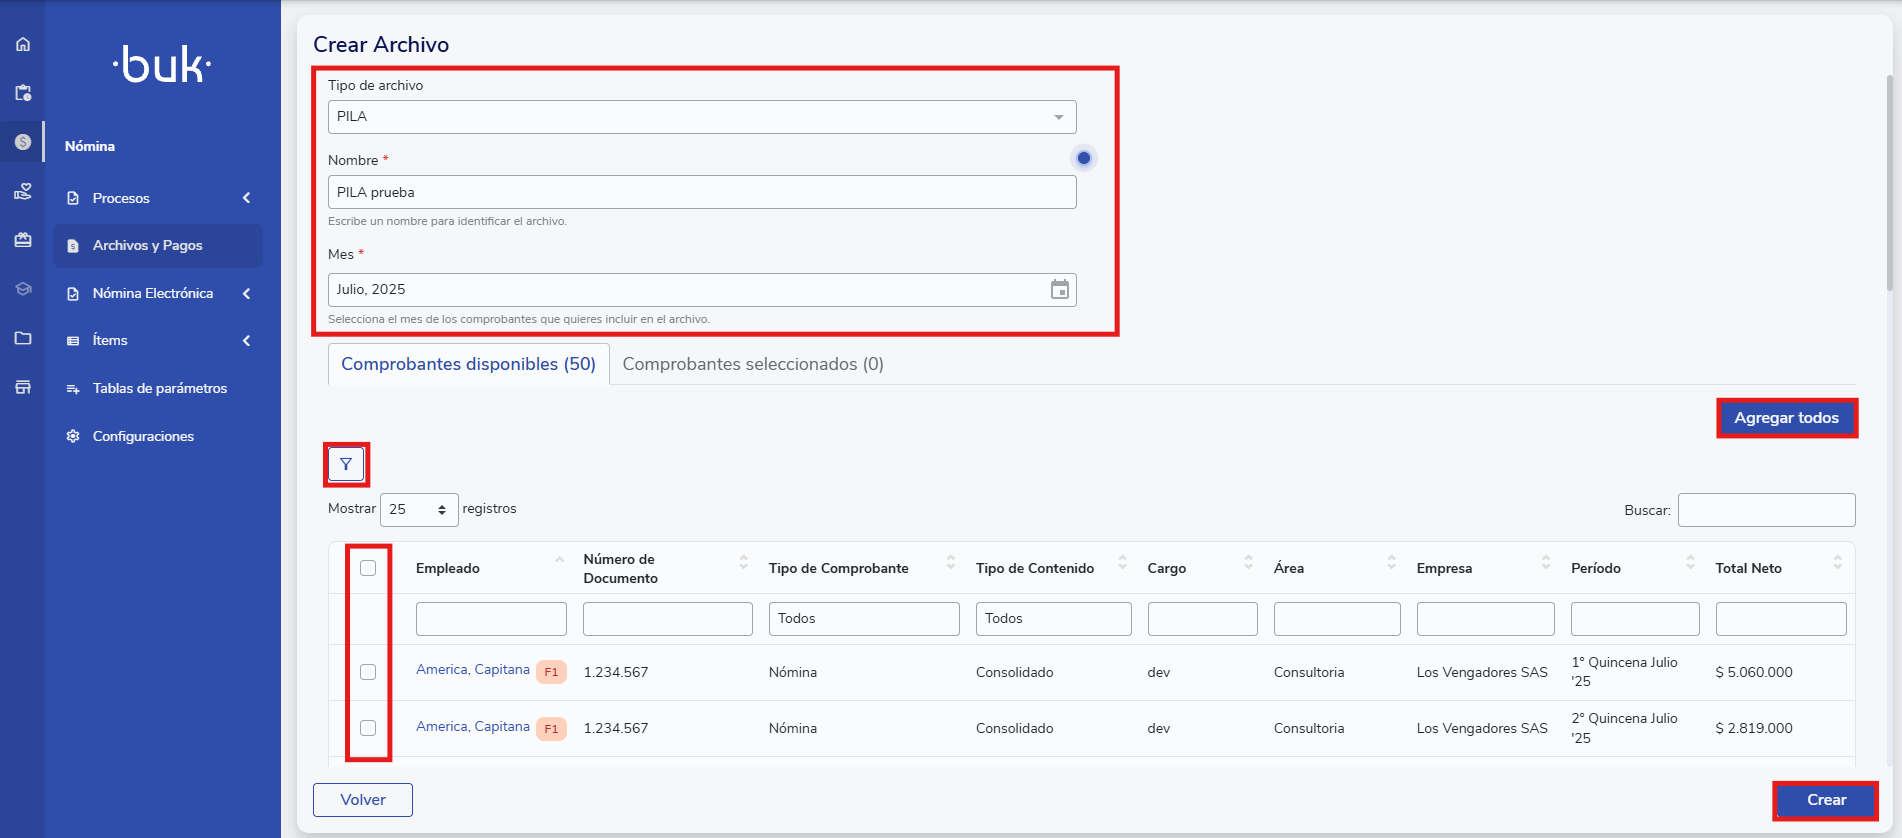Select the dollar coin Nómina icon
Screen dimensions: 1902x838
(x=23, y=142)
